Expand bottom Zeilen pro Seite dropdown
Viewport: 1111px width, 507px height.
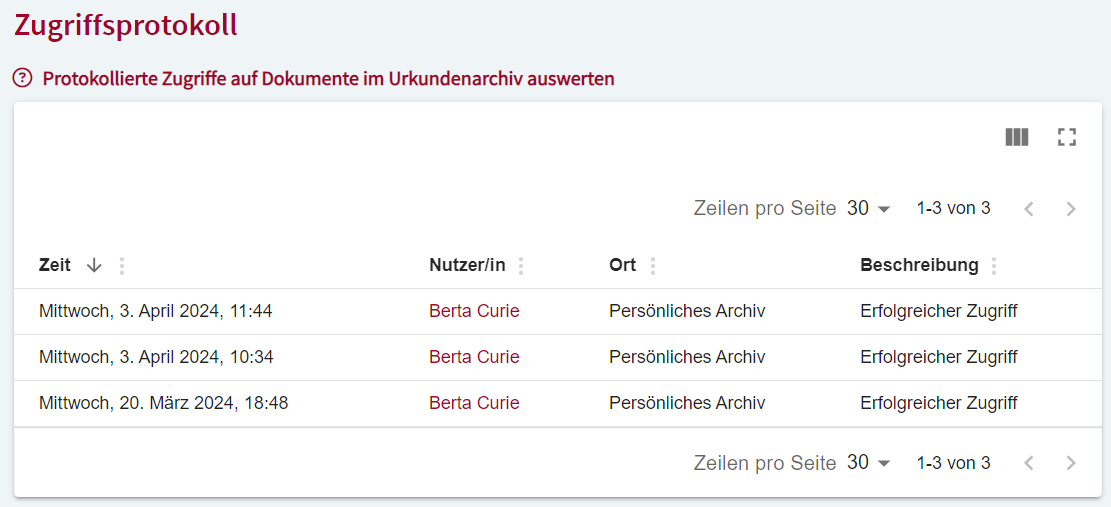[868, 463]
